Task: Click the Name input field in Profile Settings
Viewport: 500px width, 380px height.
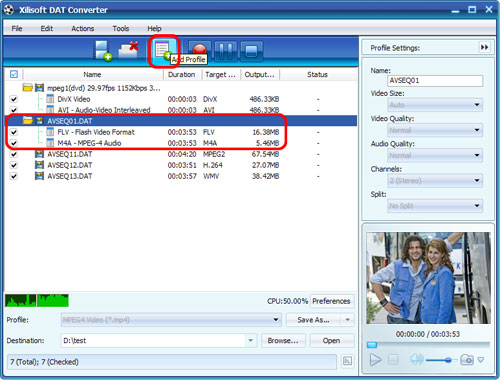Action: click(435, 81)
